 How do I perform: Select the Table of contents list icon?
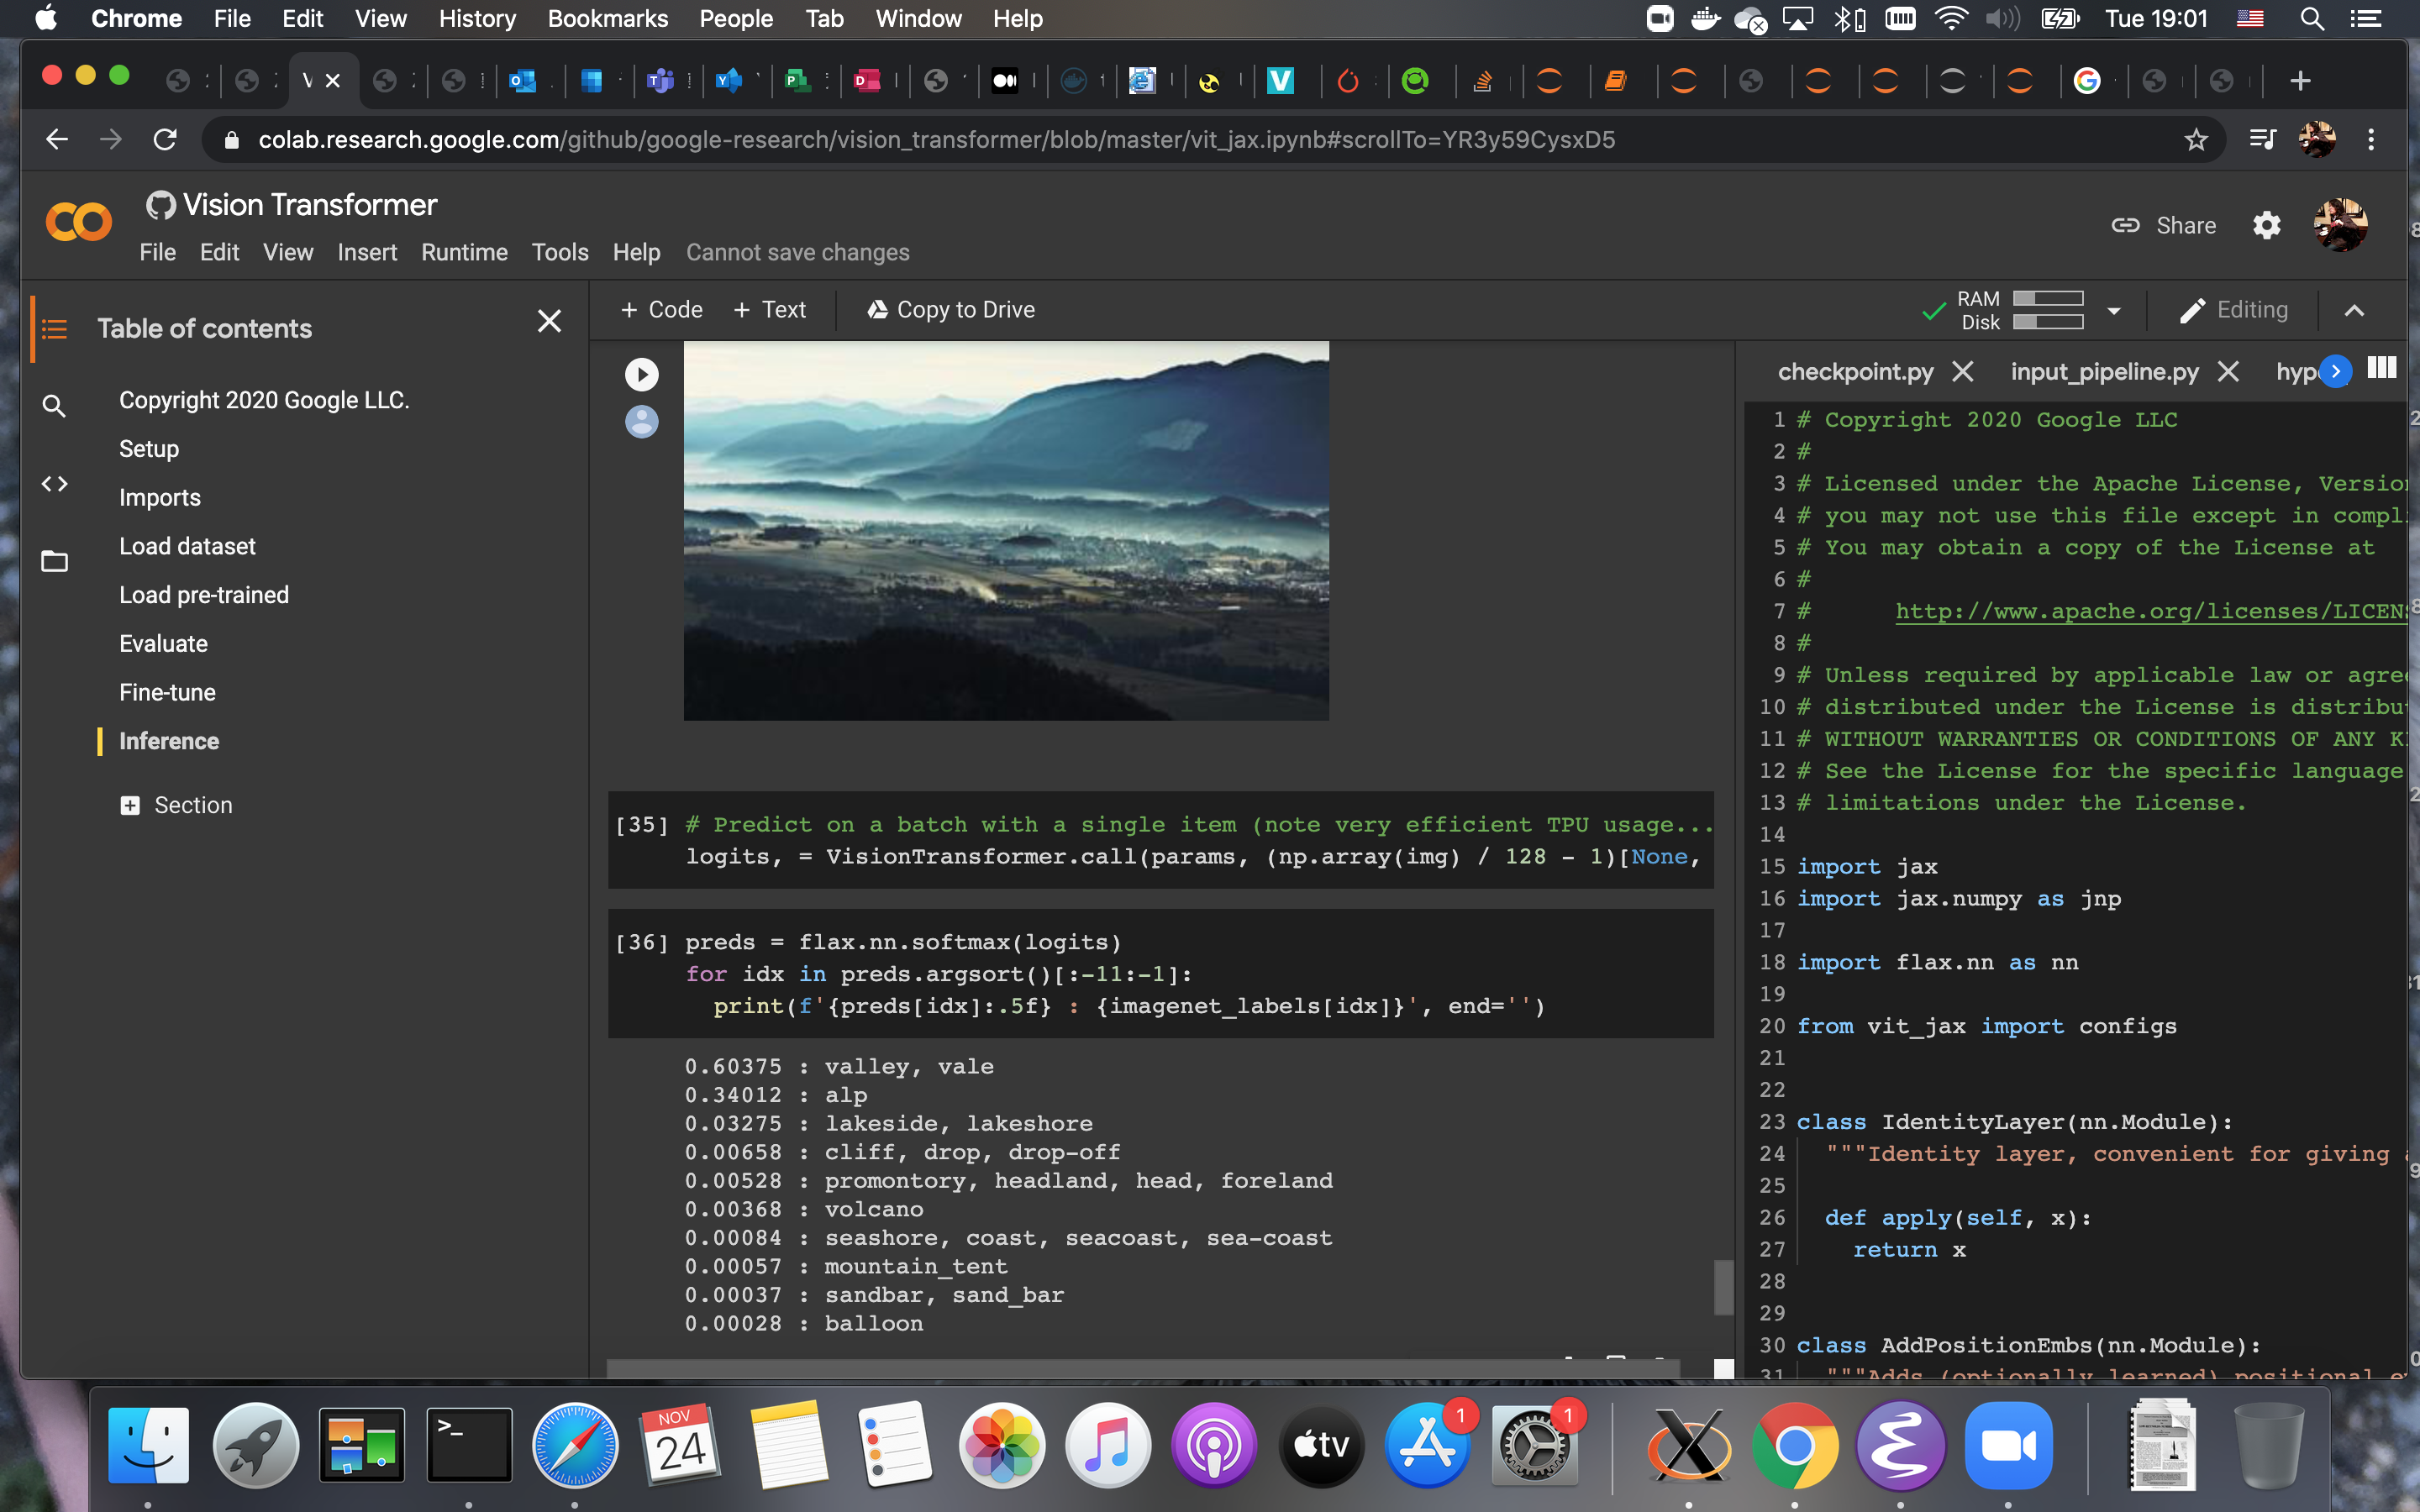54,328
